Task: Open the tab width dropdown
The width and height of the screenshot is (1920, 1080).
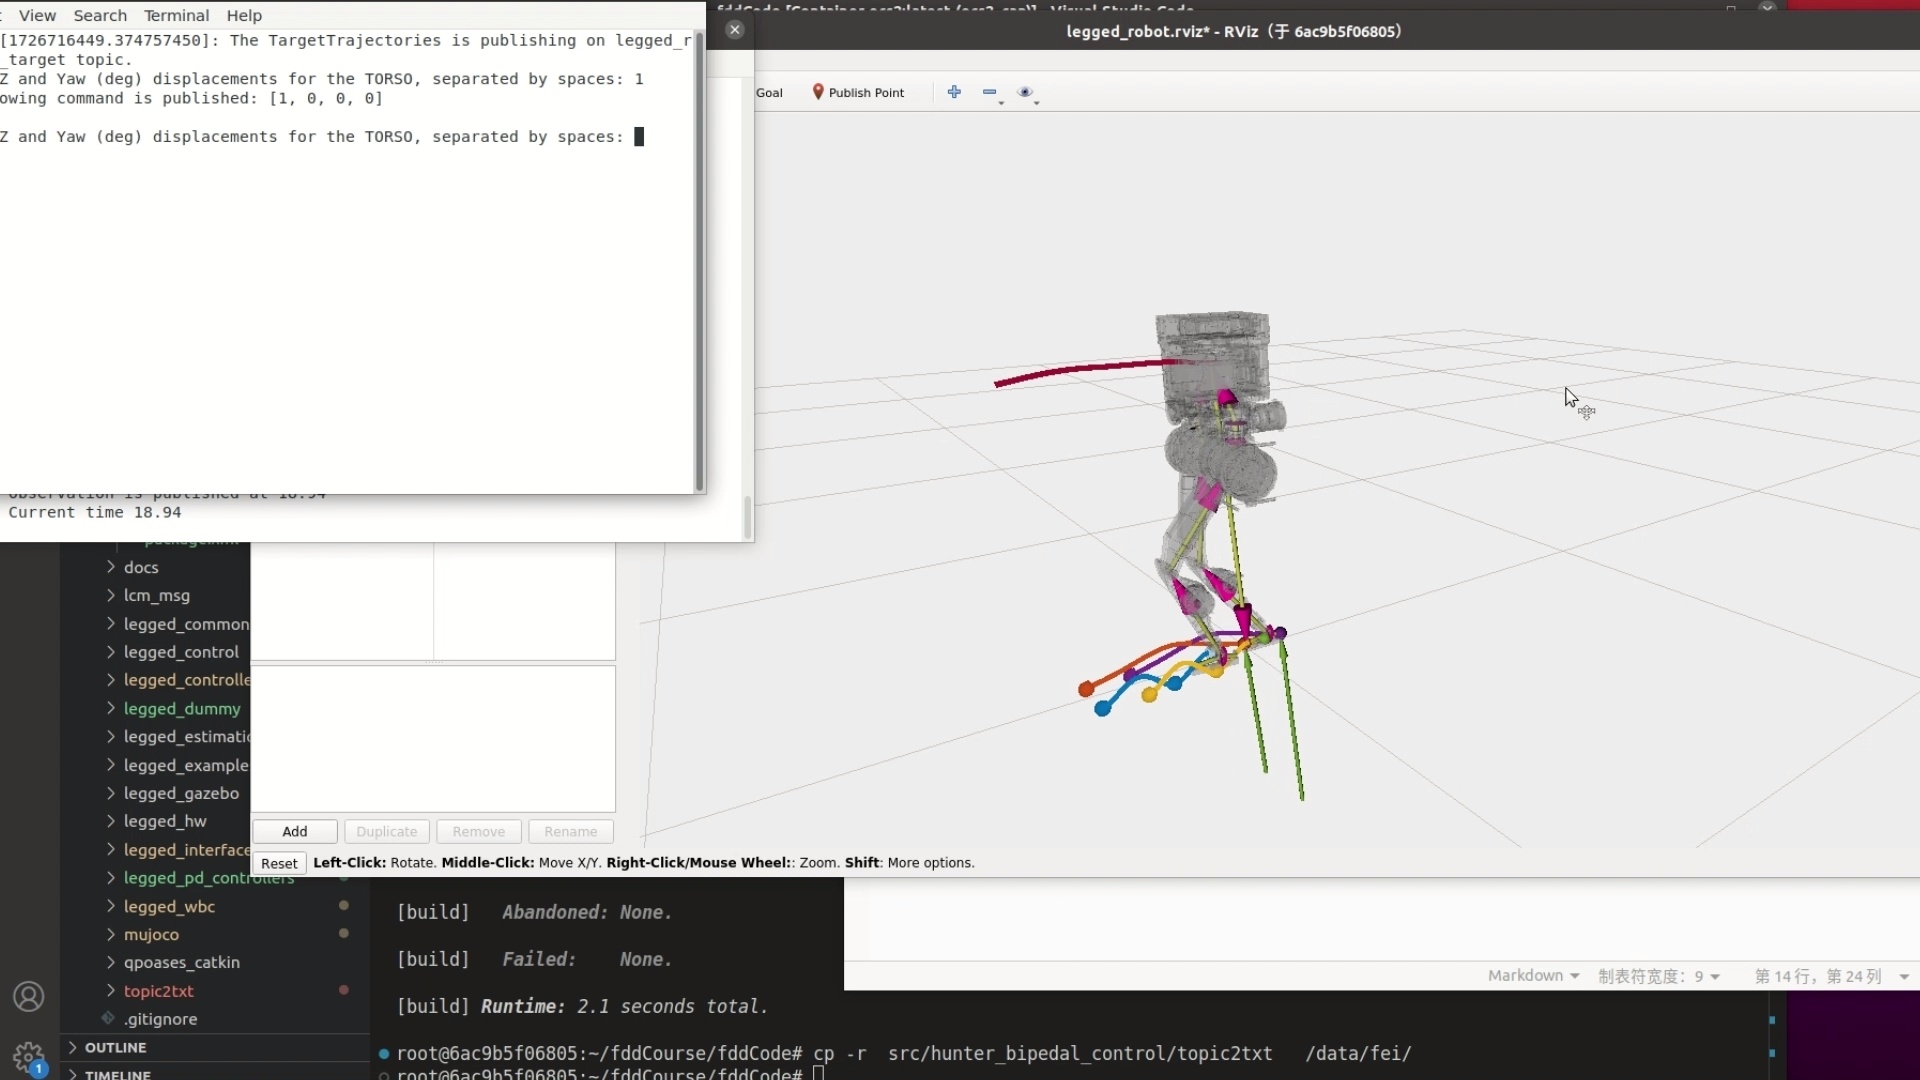Action: tap(1658, 976)
